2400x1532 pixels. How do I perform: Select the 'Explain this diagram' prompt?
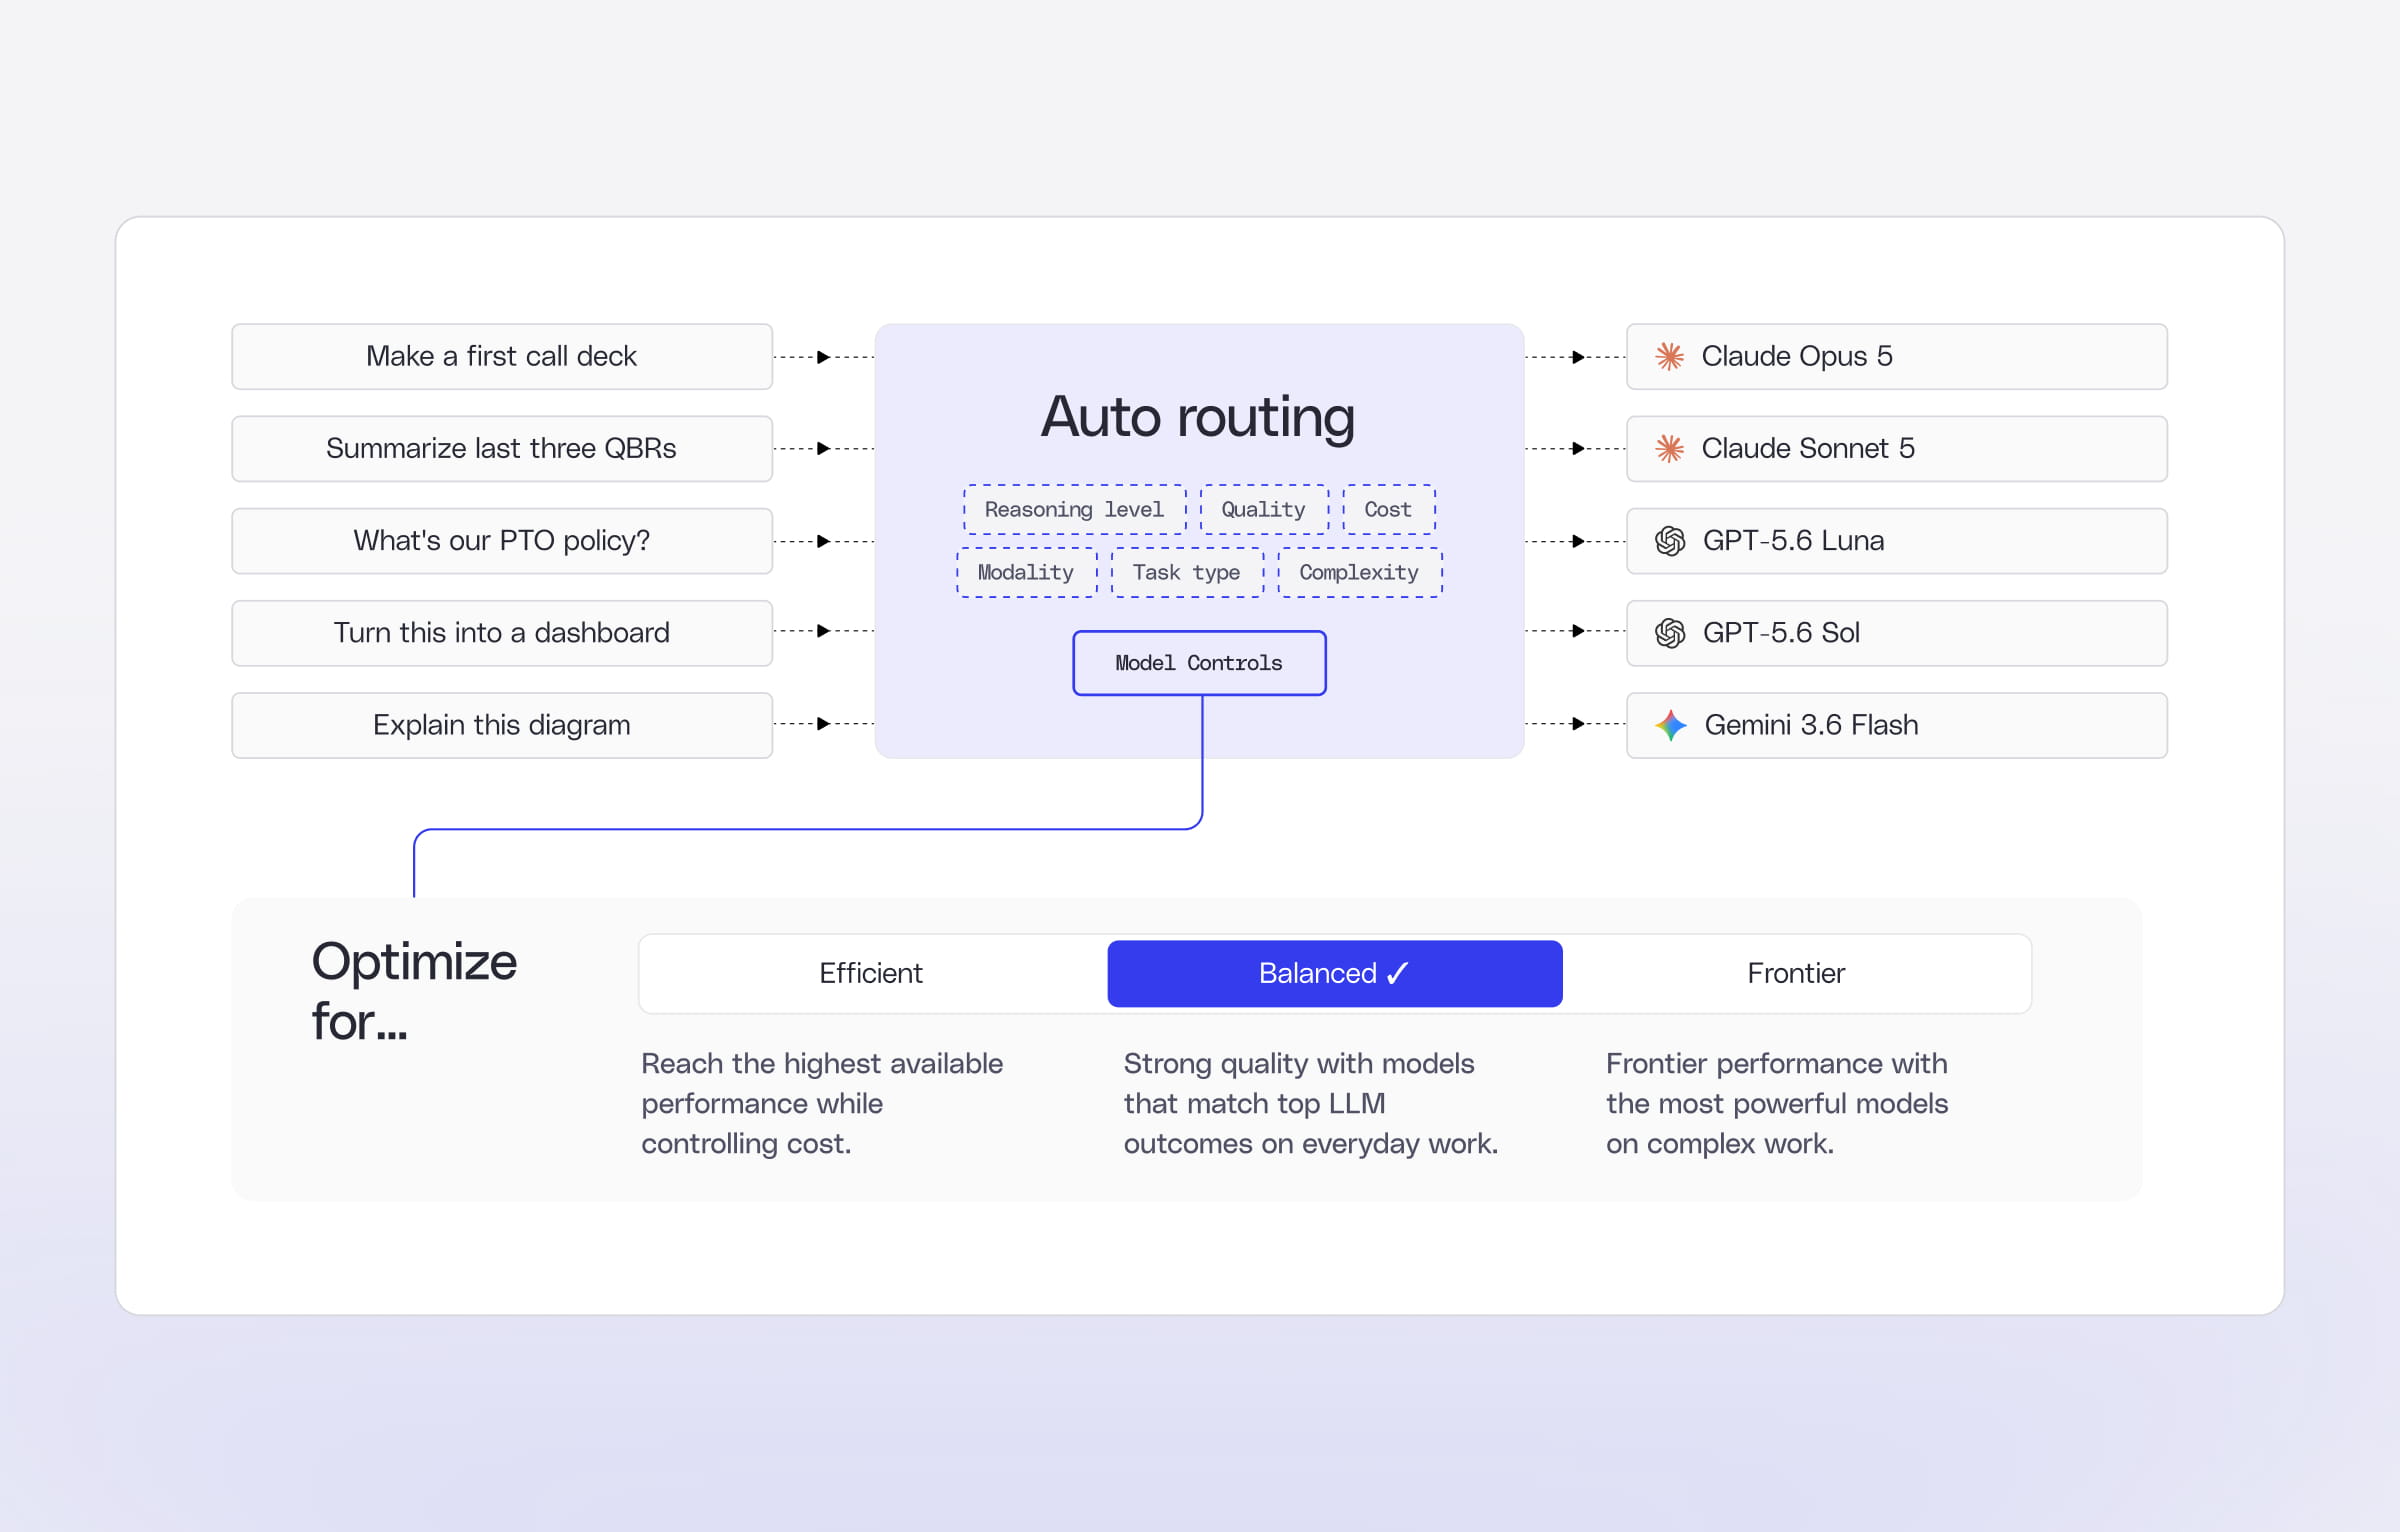pyautogui.click(x=502, y=725)
